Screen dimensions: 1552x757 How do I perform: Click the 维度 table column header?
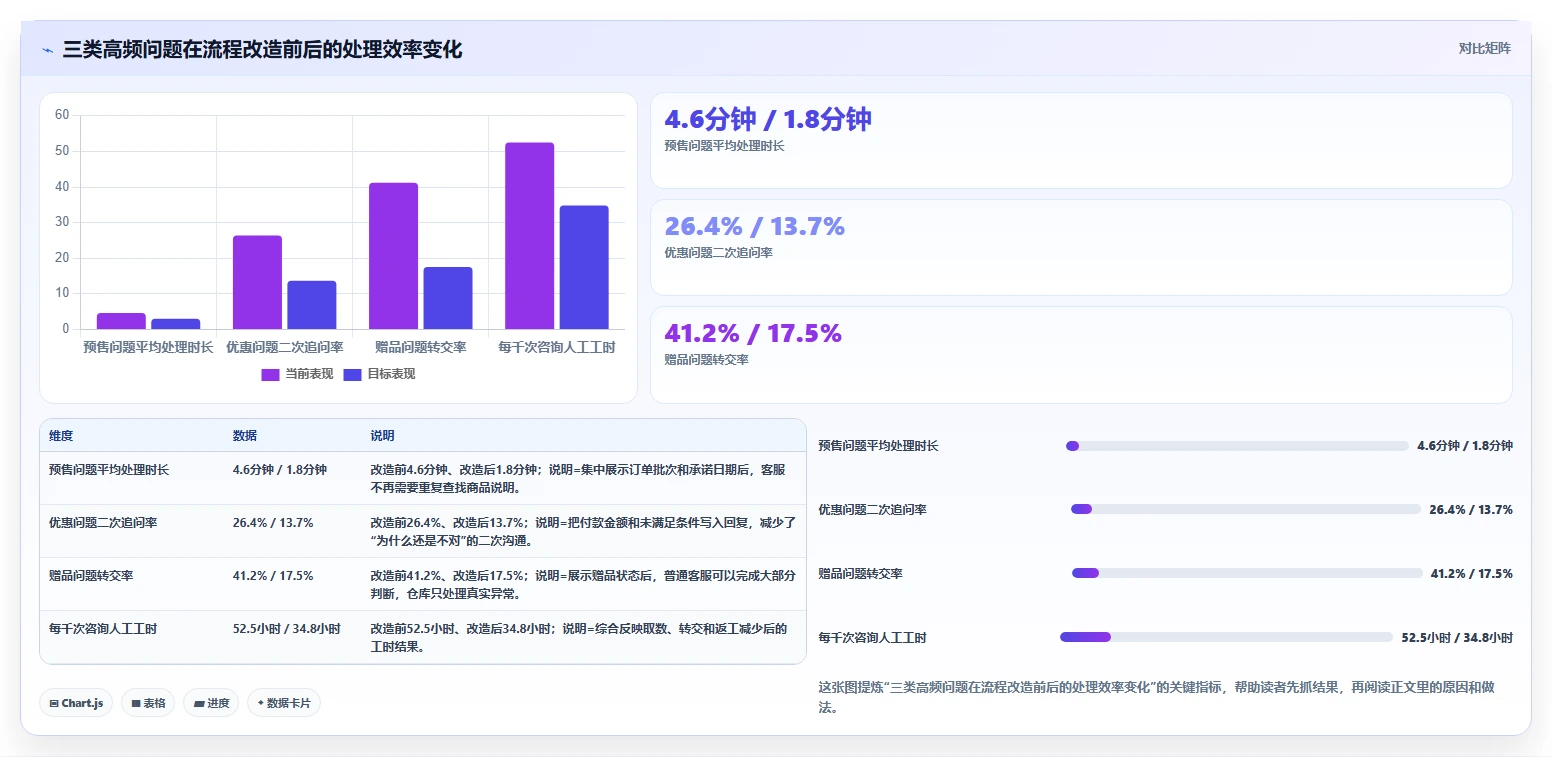(x=61, y=436)
